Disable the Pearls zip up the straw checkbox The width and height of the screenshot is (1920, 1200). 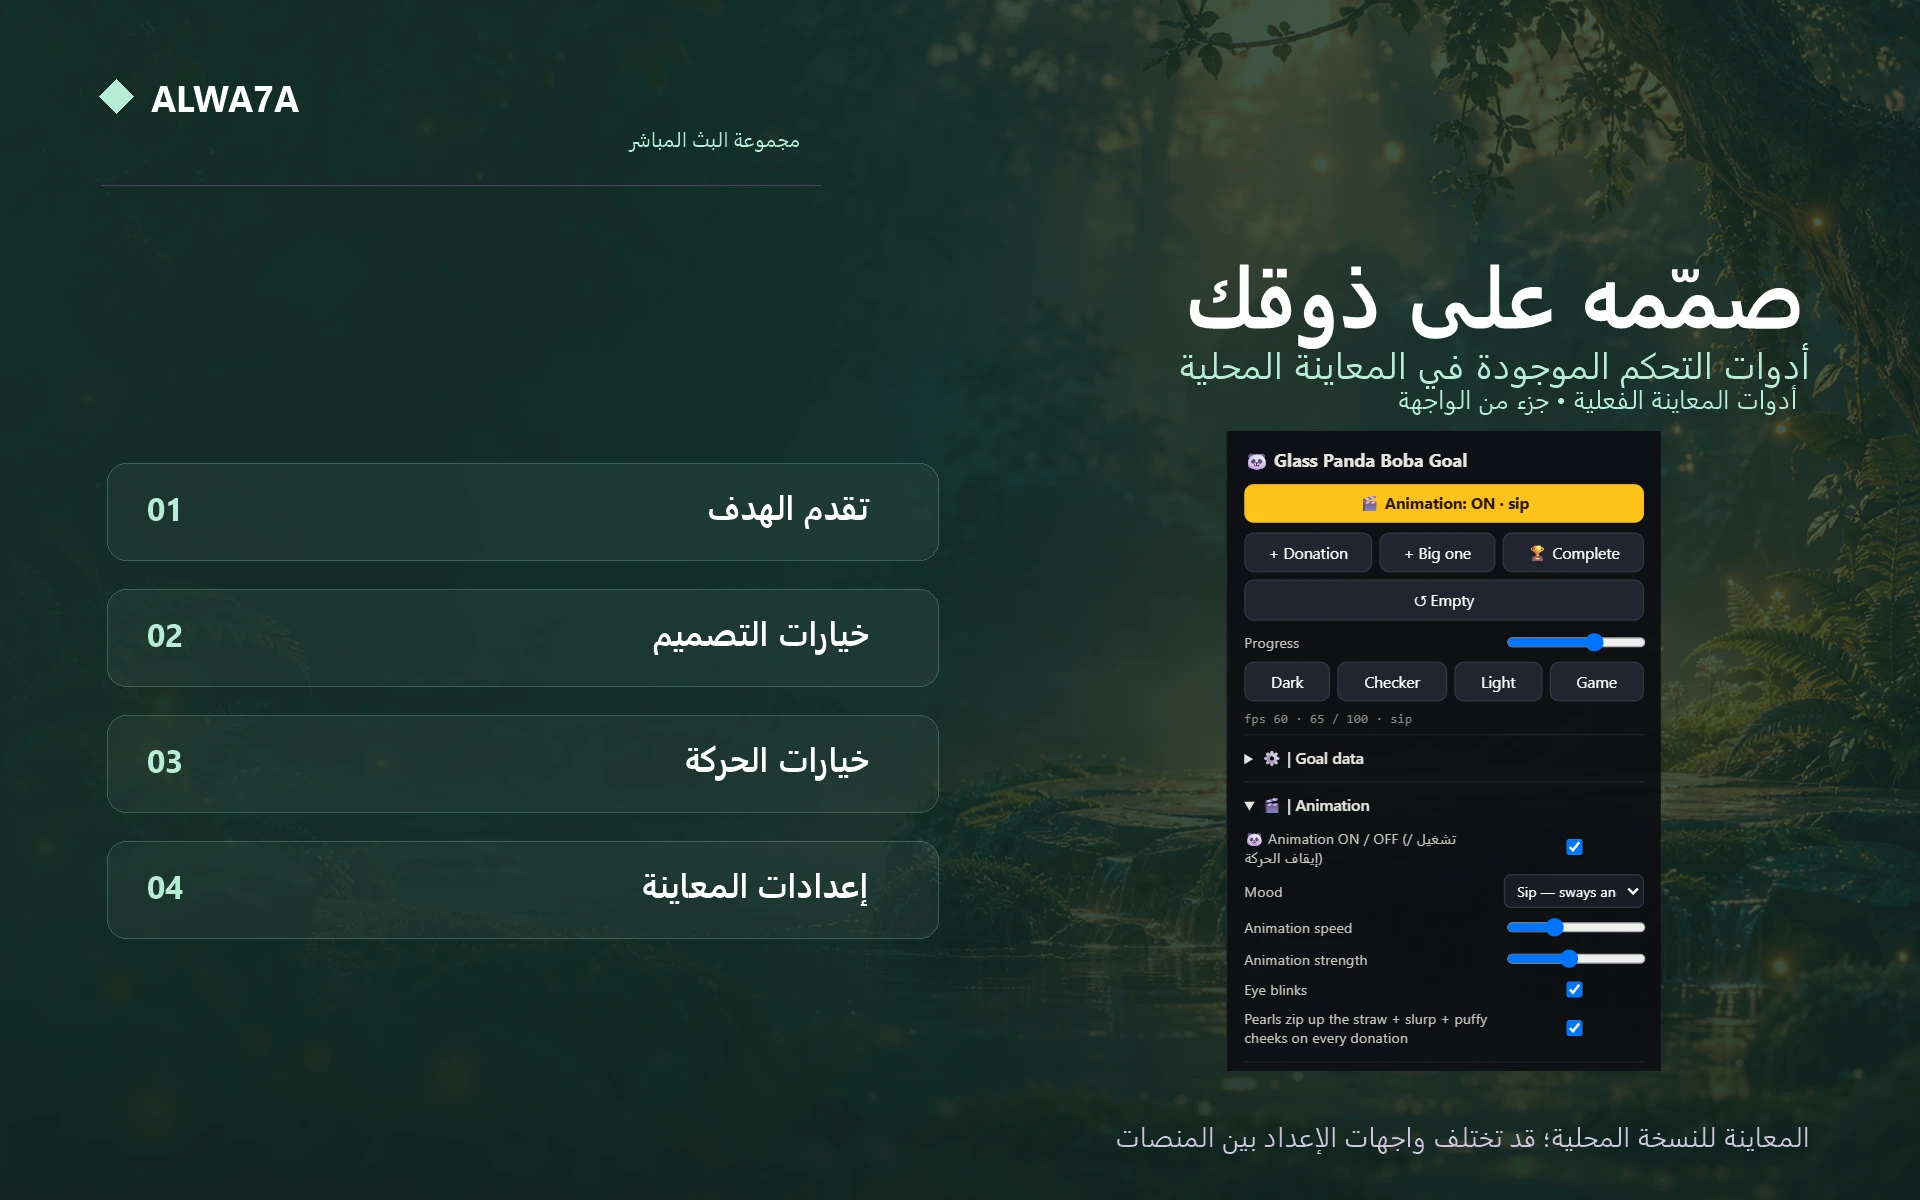[x=1574, y=1028]
